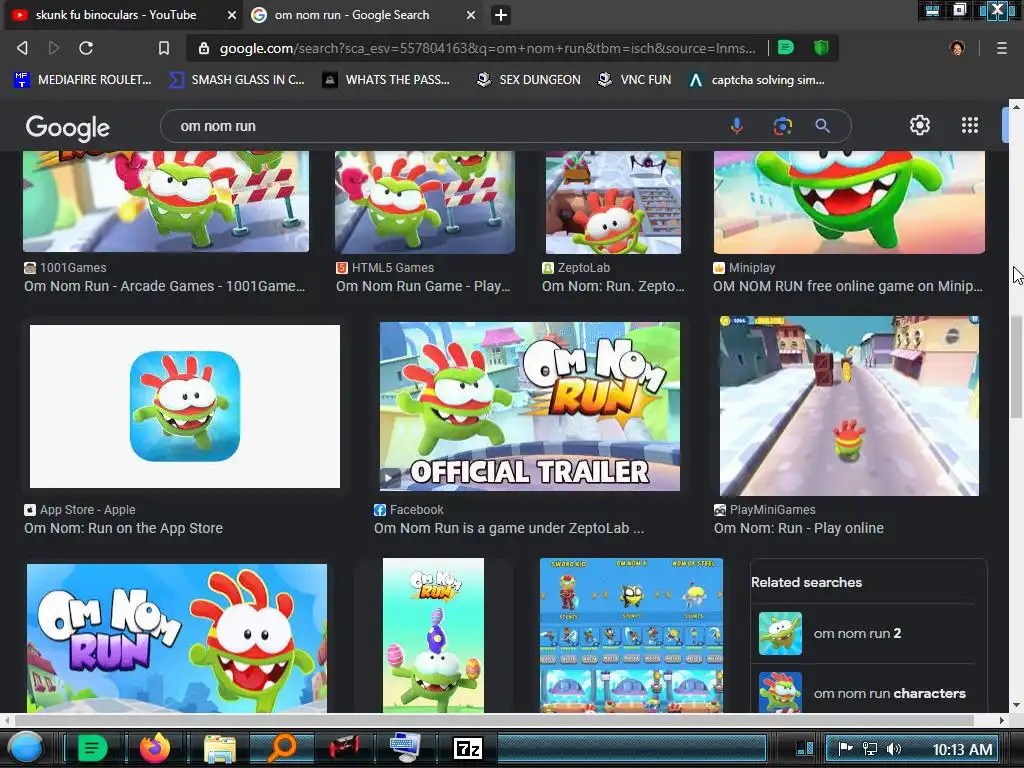The height and width of the screenshot is (768, 1024).
Task: Click the address bar URL field
Action: pyautogui.click(x=487, y=48)
